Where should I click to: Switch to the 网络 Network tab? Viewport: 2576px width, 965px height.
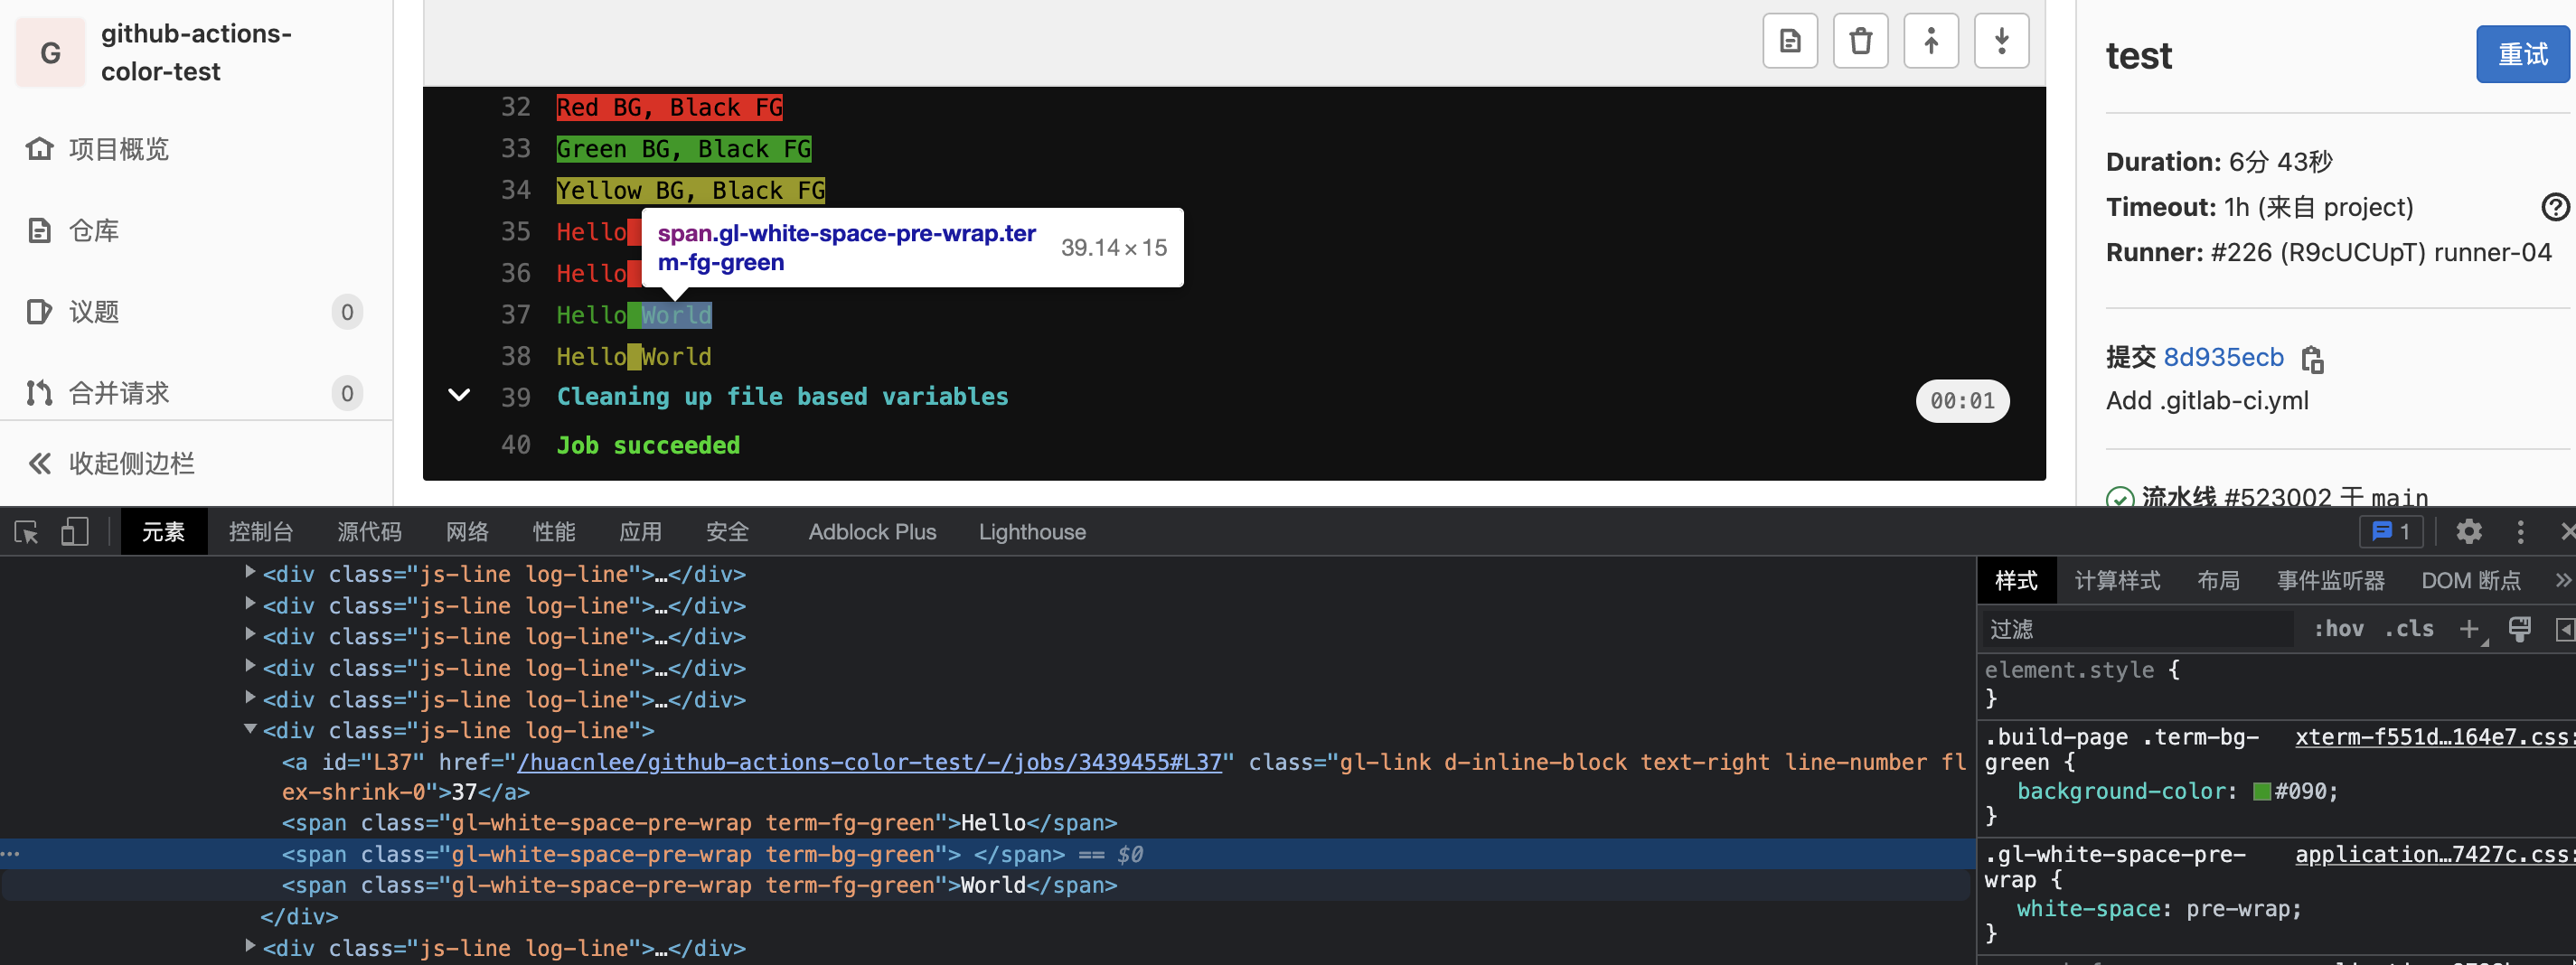(467, 532)
